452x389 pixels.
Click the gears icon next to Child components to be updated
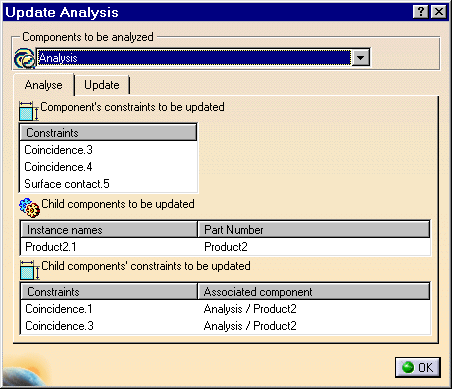(29, 208)
